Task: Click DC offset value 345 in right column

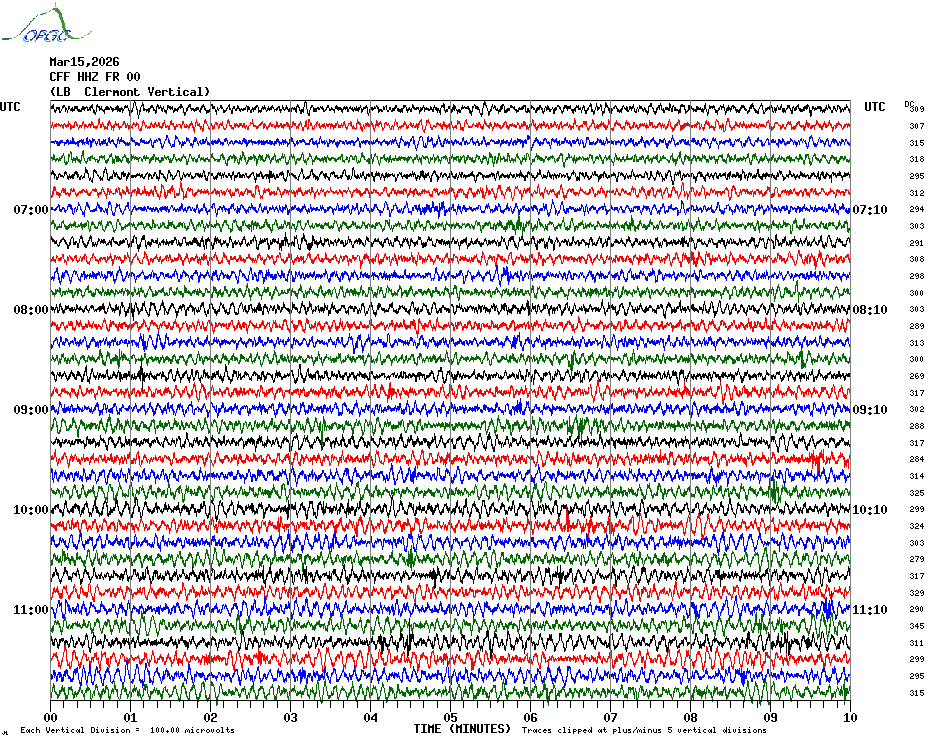Action: (916, 626)
